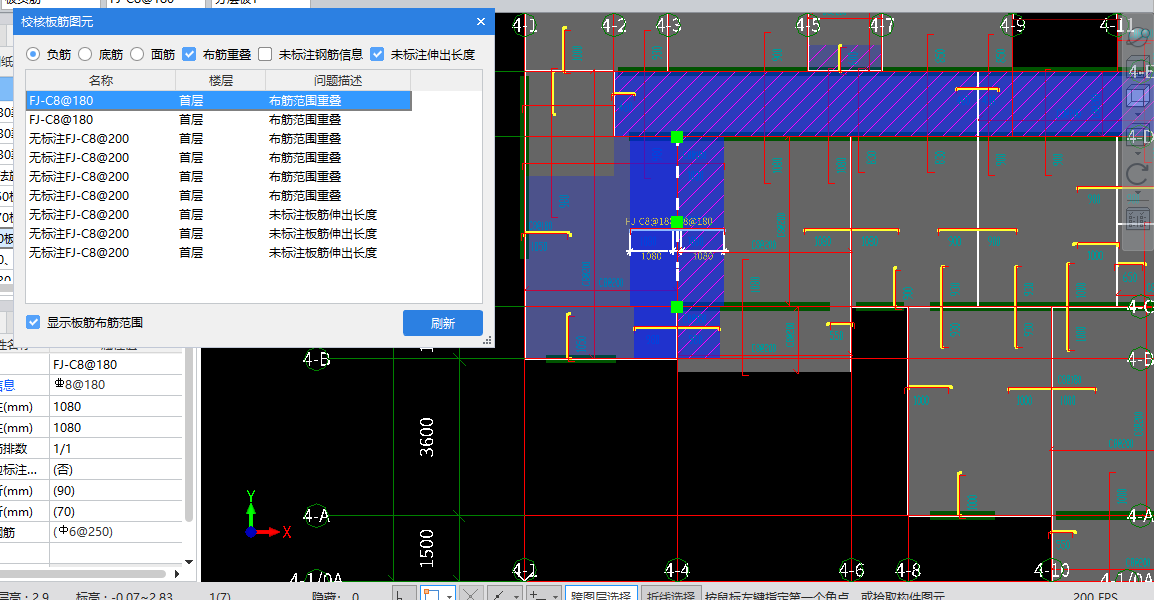This screenshot has width=1154, height=600.
Task: Sort by the 名称 column header
Action: pos(101,80)
